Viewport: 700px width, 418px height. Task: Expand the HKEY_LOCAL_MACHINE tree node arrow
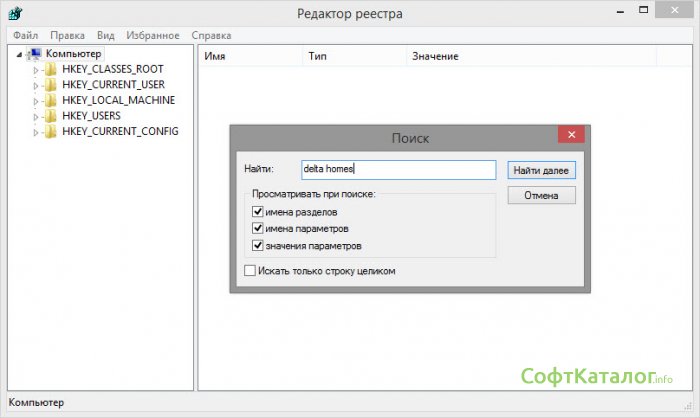click(36, 101)
